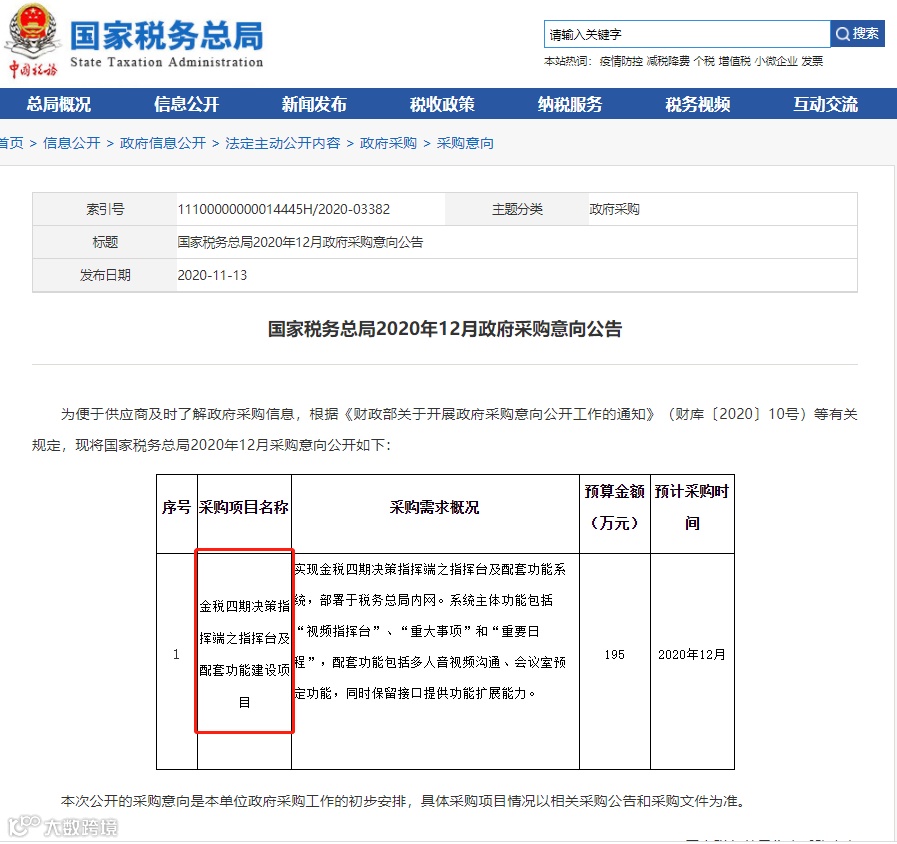Open the 信息公开 navigation menu

click(186, 104)
